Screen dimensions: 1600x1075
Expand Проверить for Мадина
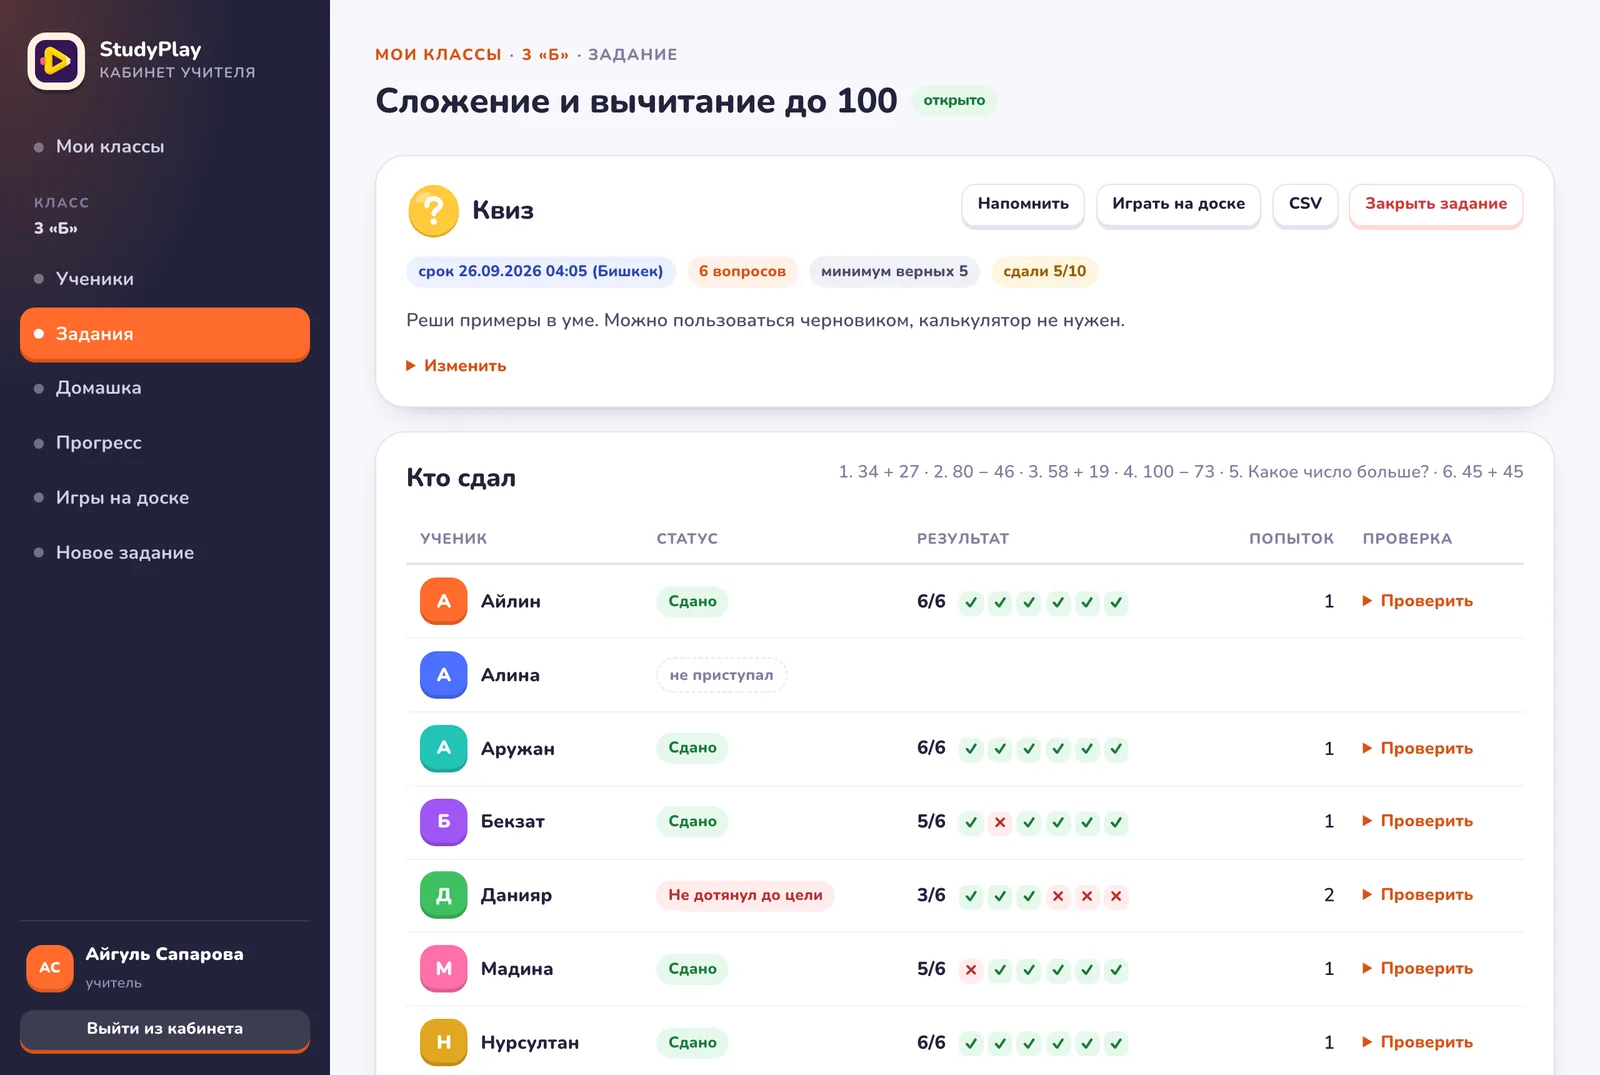click(x=1418, y=968)
